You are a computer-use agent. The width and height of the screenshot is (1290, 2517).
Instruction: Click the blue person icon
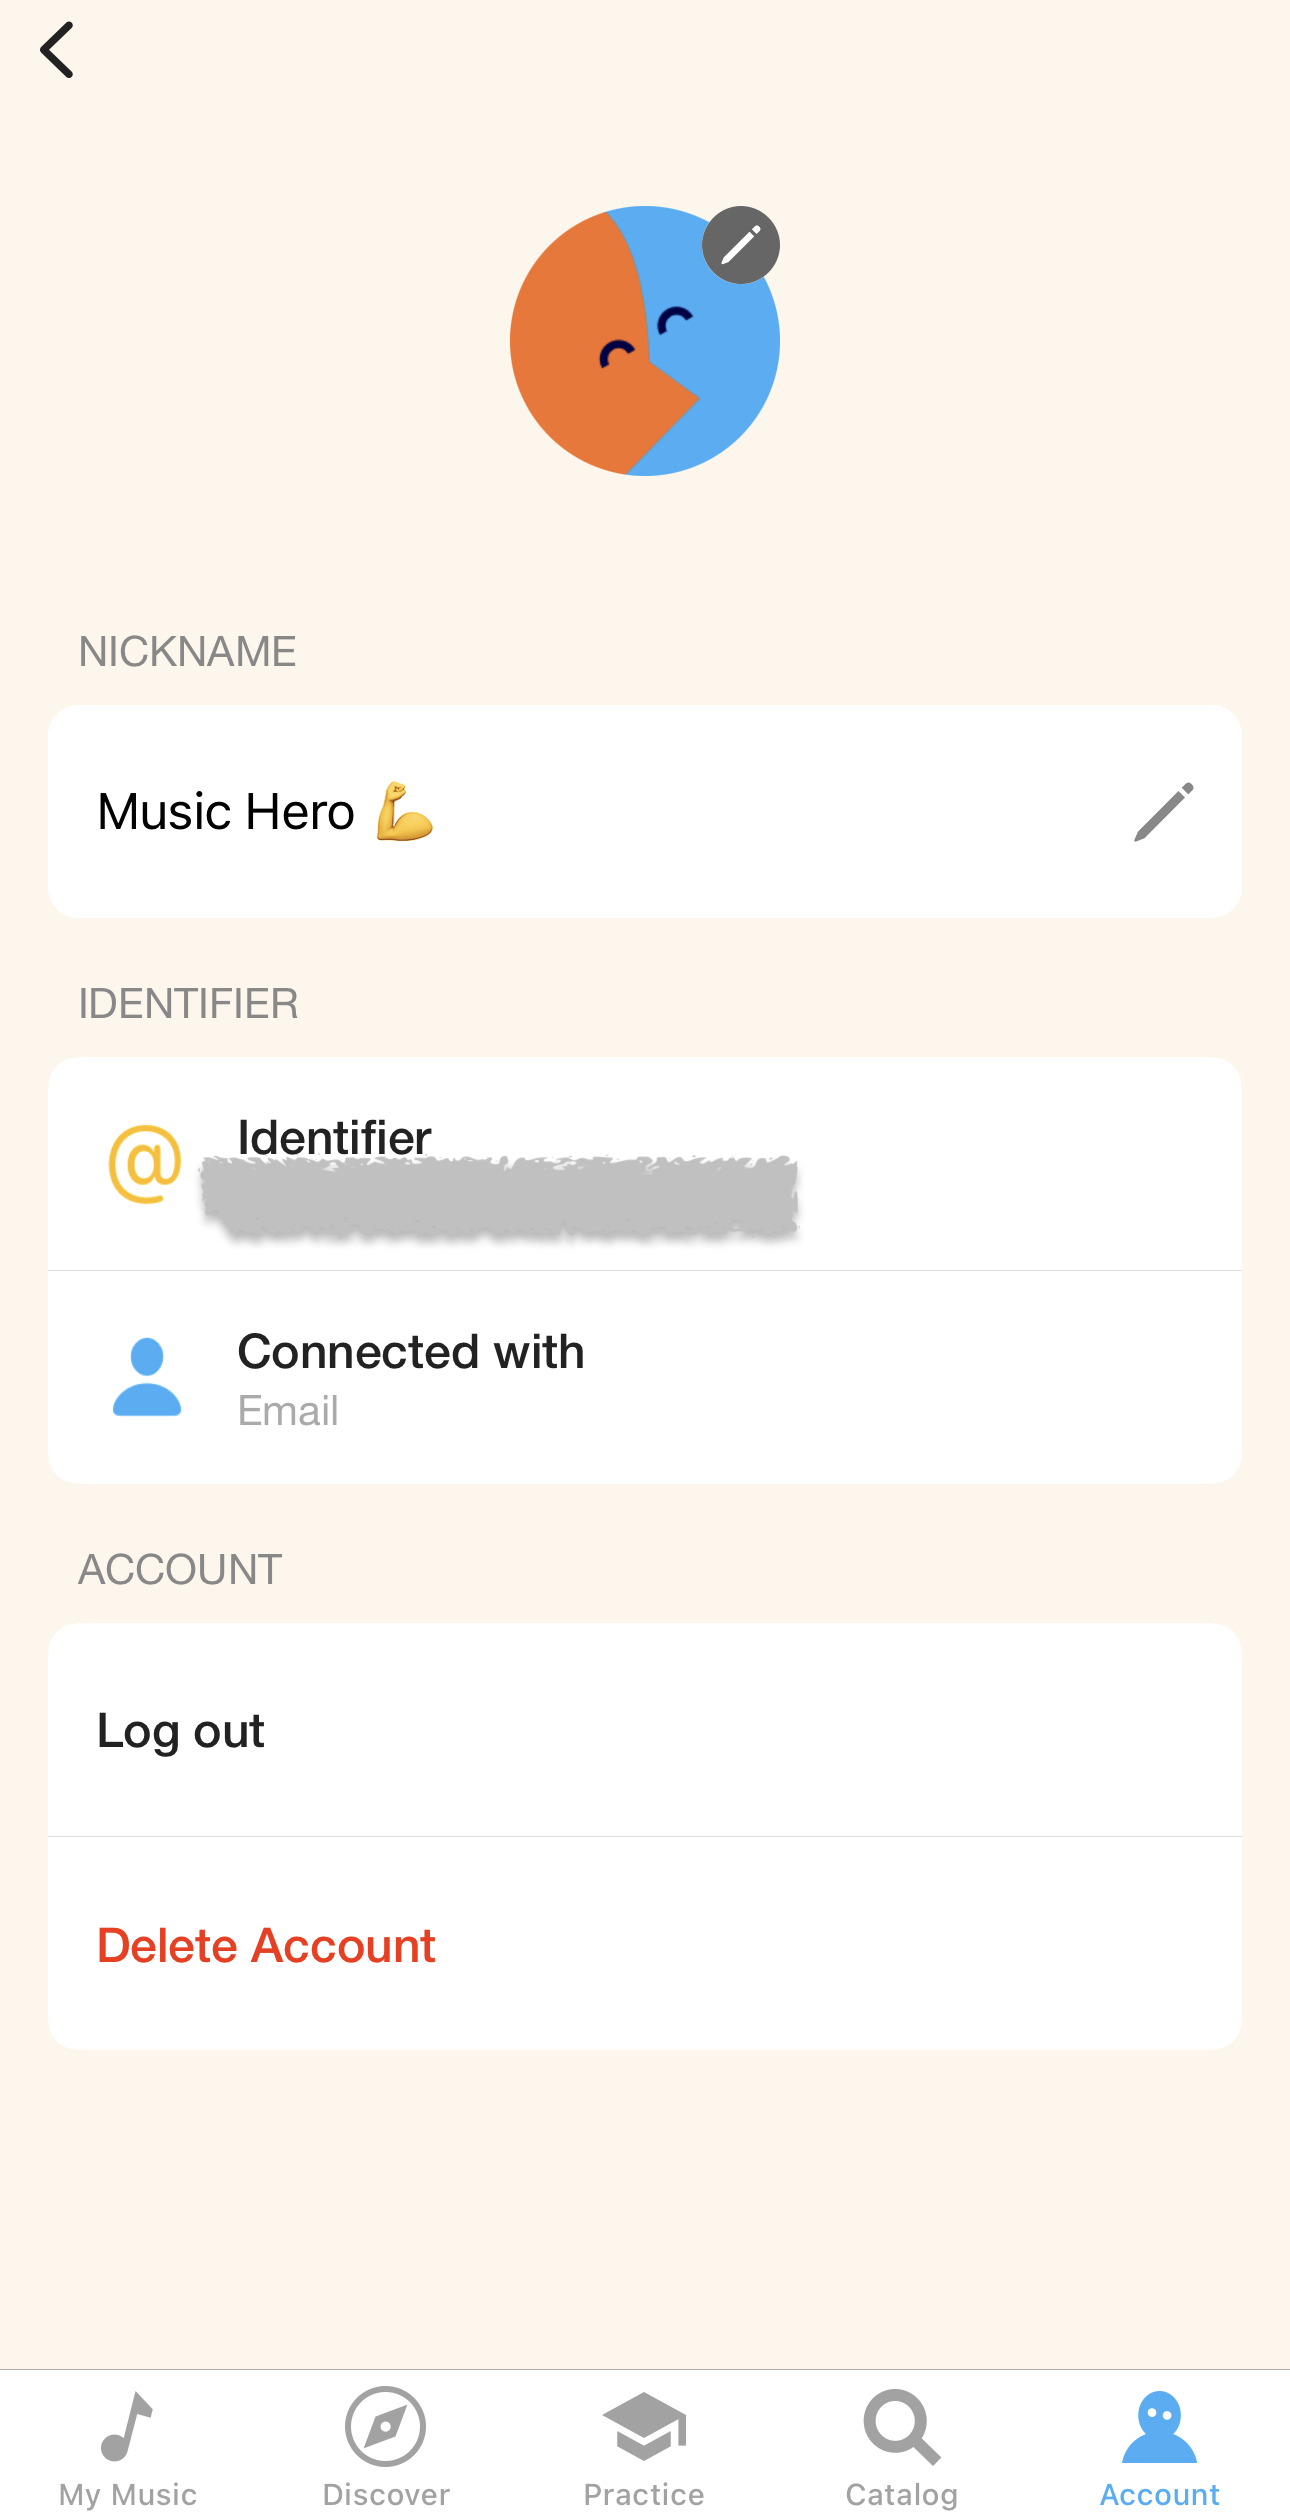tap(147, 1377)
